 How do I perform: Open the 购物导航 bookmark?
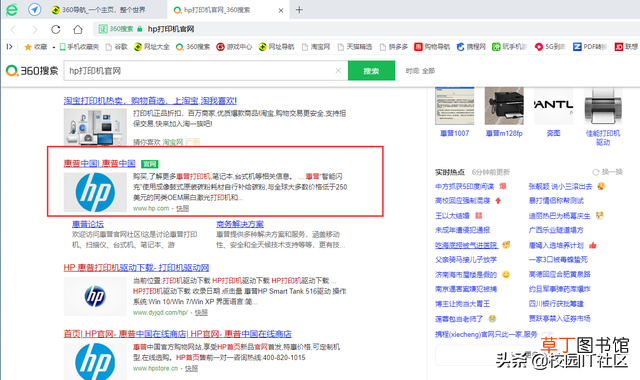click(x=432, y=47)
